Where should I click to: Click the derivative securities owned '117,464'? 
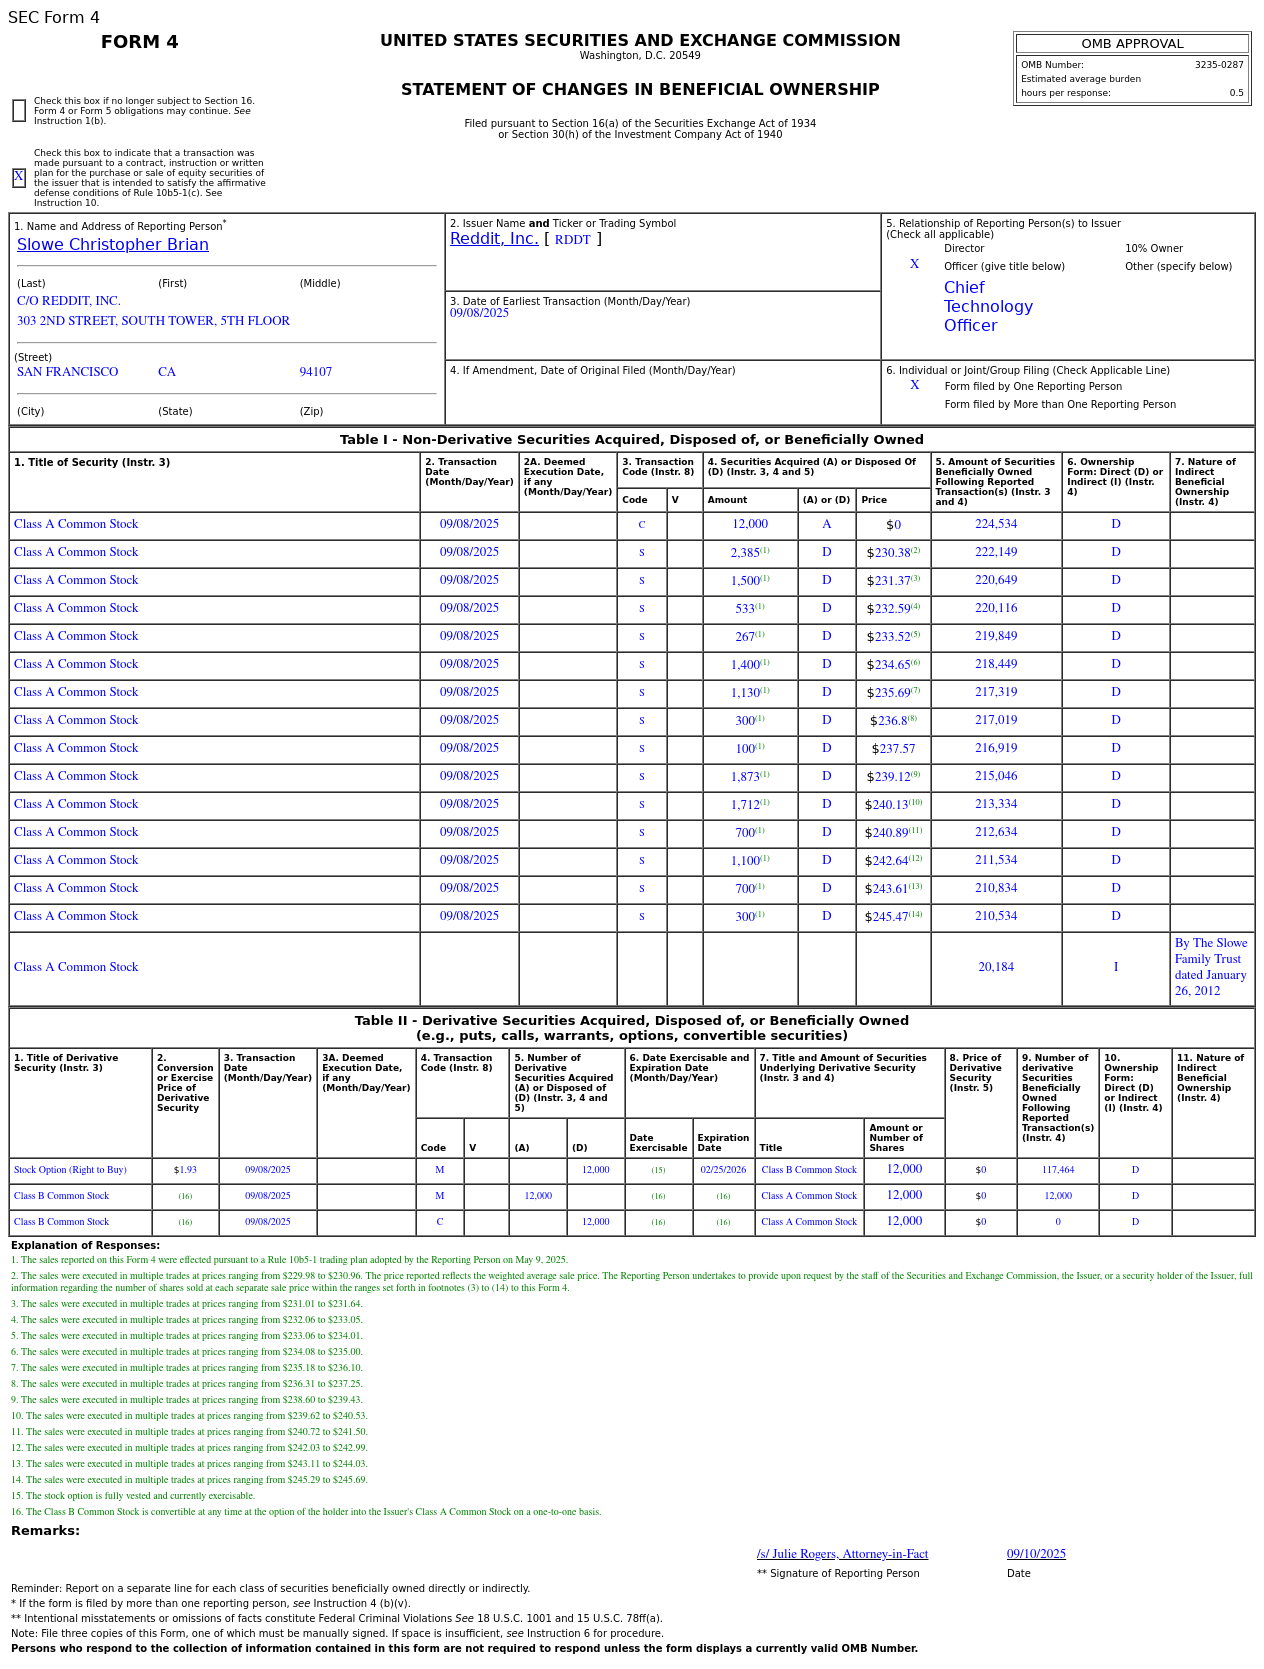[x=1058, y=1170]
